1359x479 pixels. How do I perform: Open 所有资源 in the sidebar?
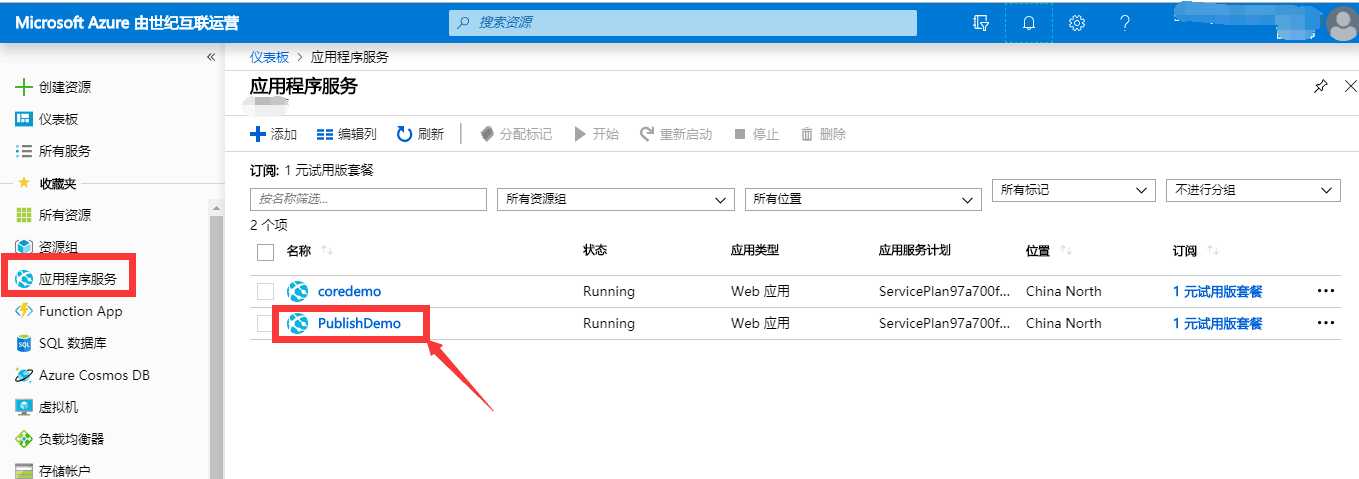[x=54, y=215]
